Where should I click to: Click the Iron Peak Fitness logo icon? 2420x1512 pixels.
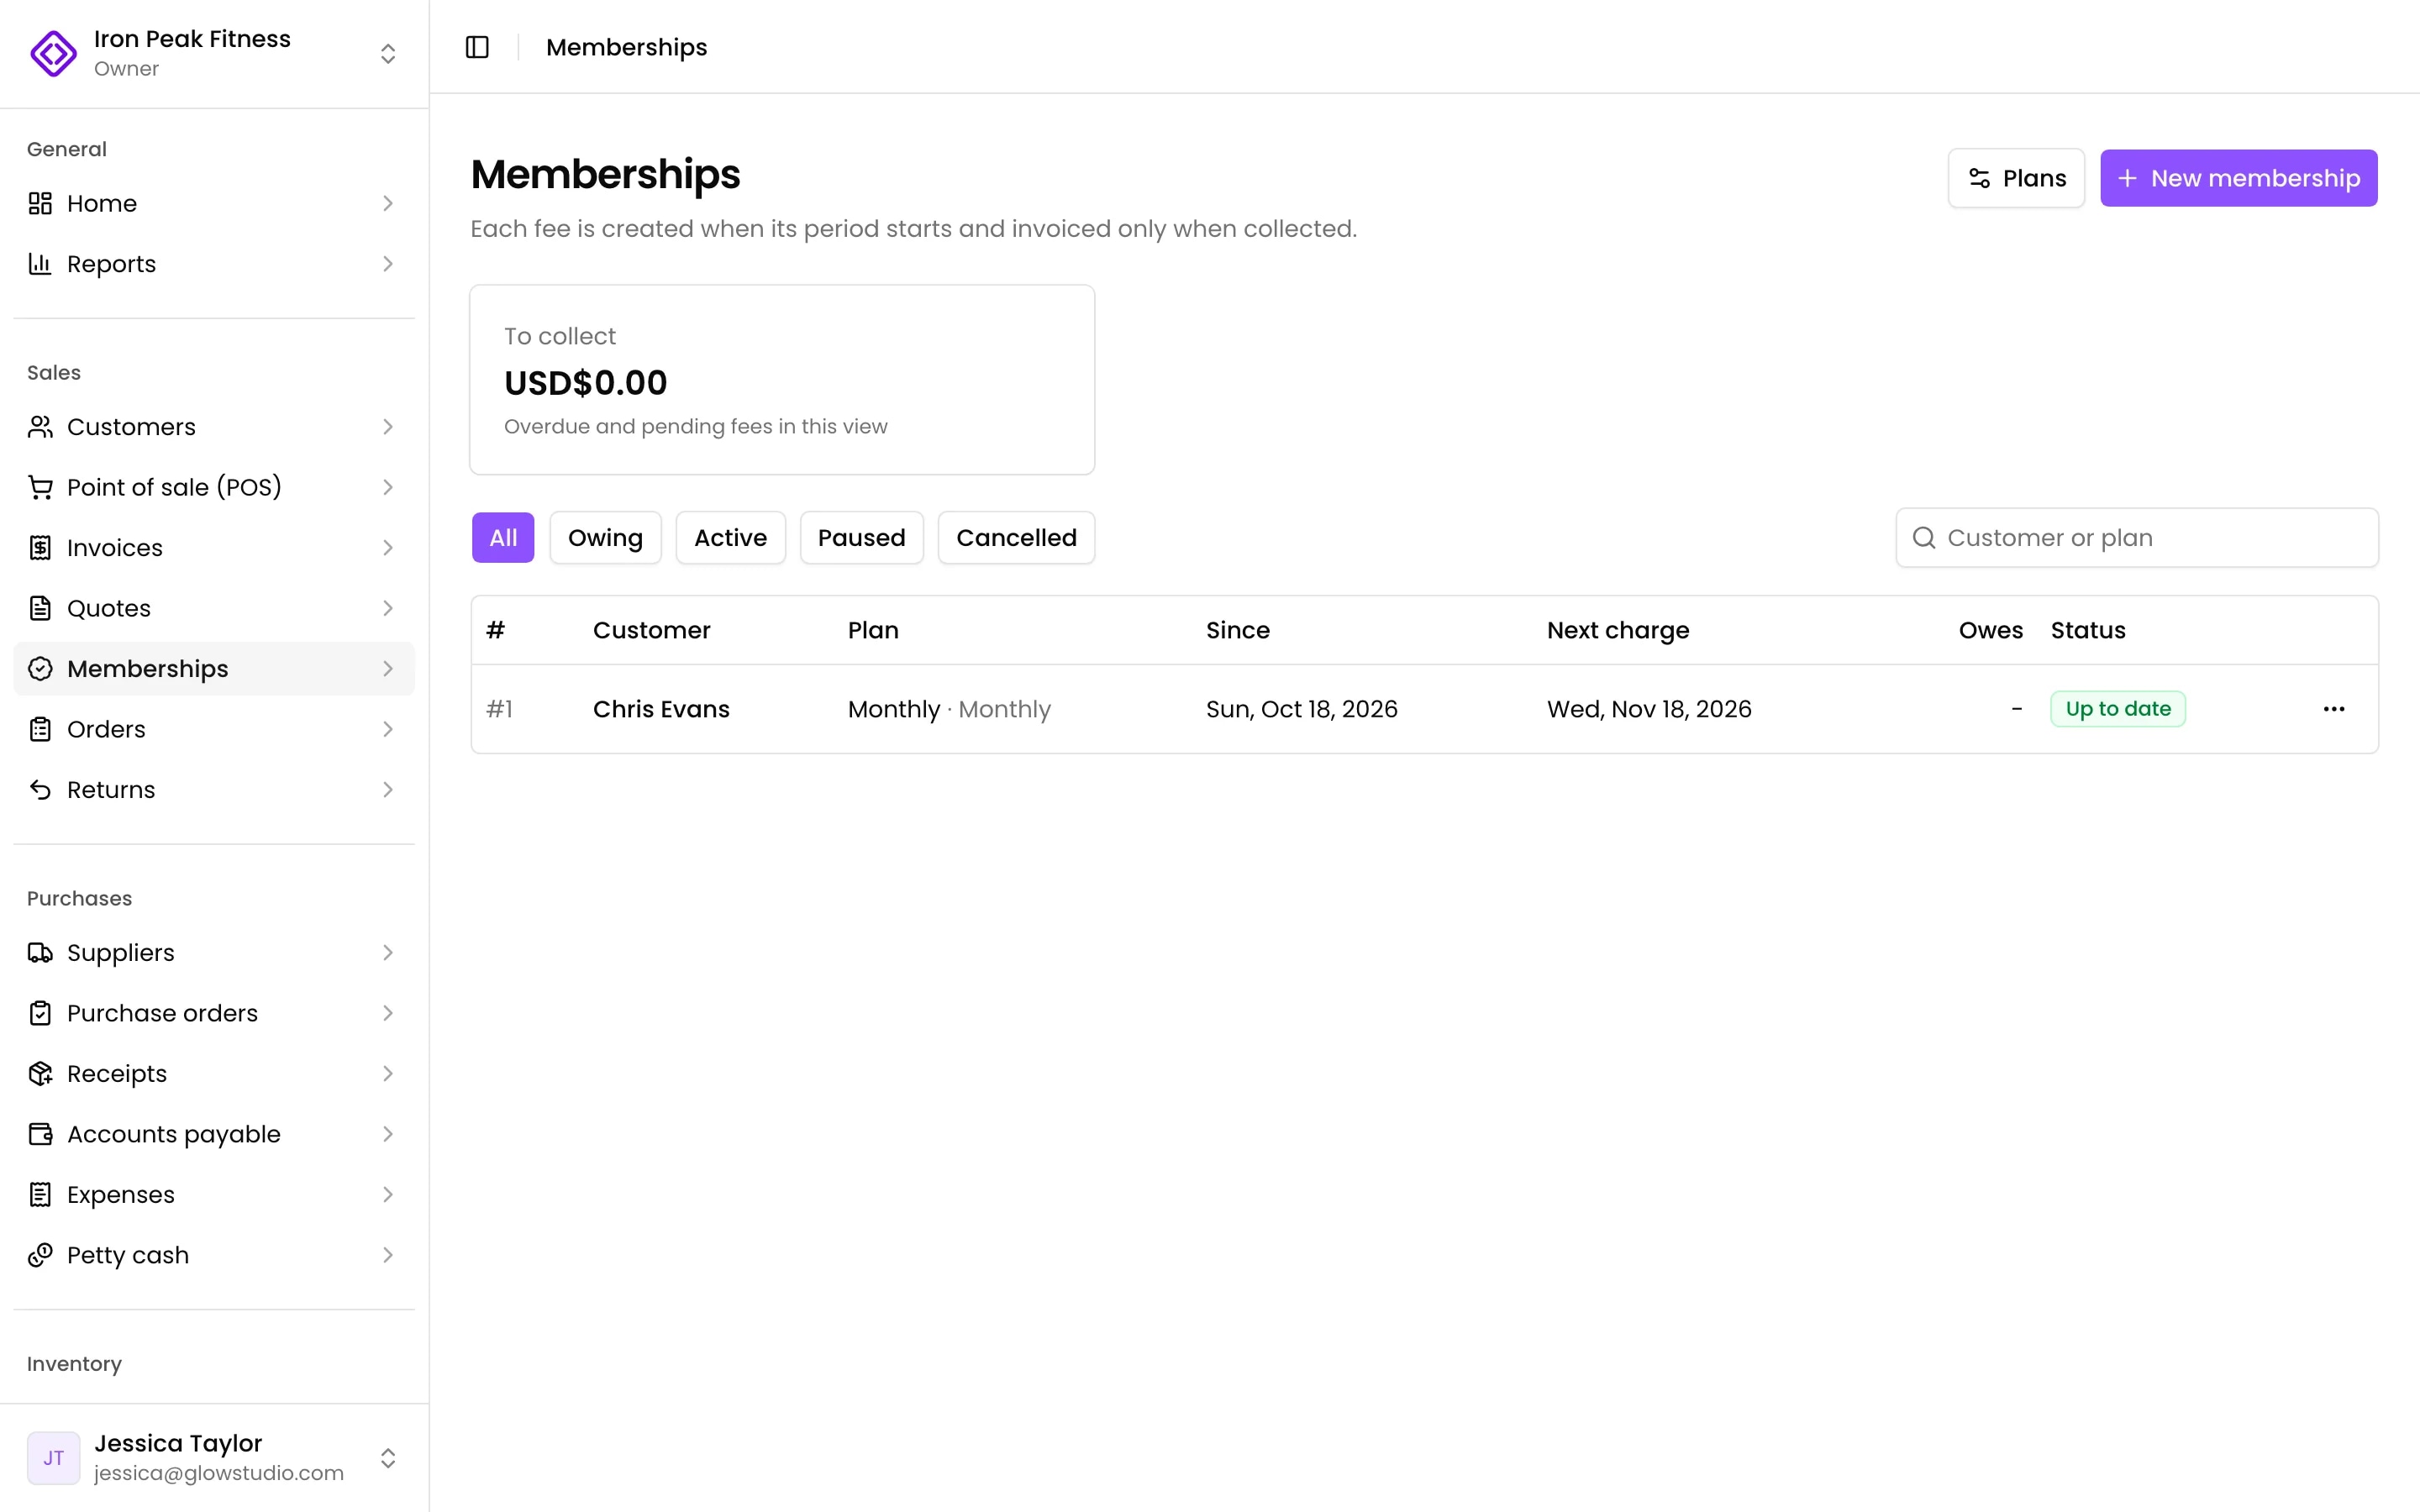tap(53, 53)
